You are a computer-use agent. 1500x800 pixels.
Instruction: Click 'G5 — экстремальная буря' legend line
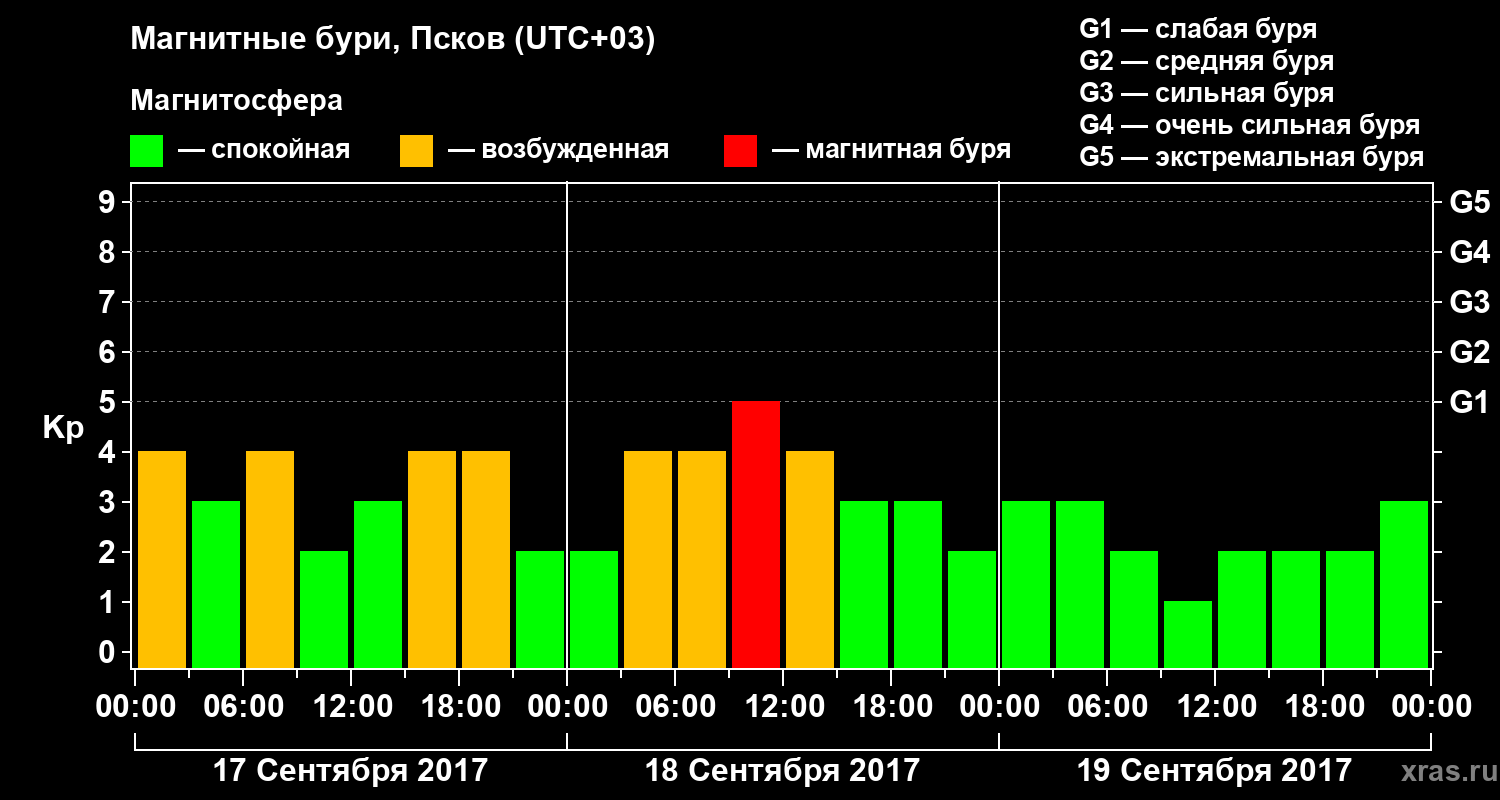tap(1251, 157)
